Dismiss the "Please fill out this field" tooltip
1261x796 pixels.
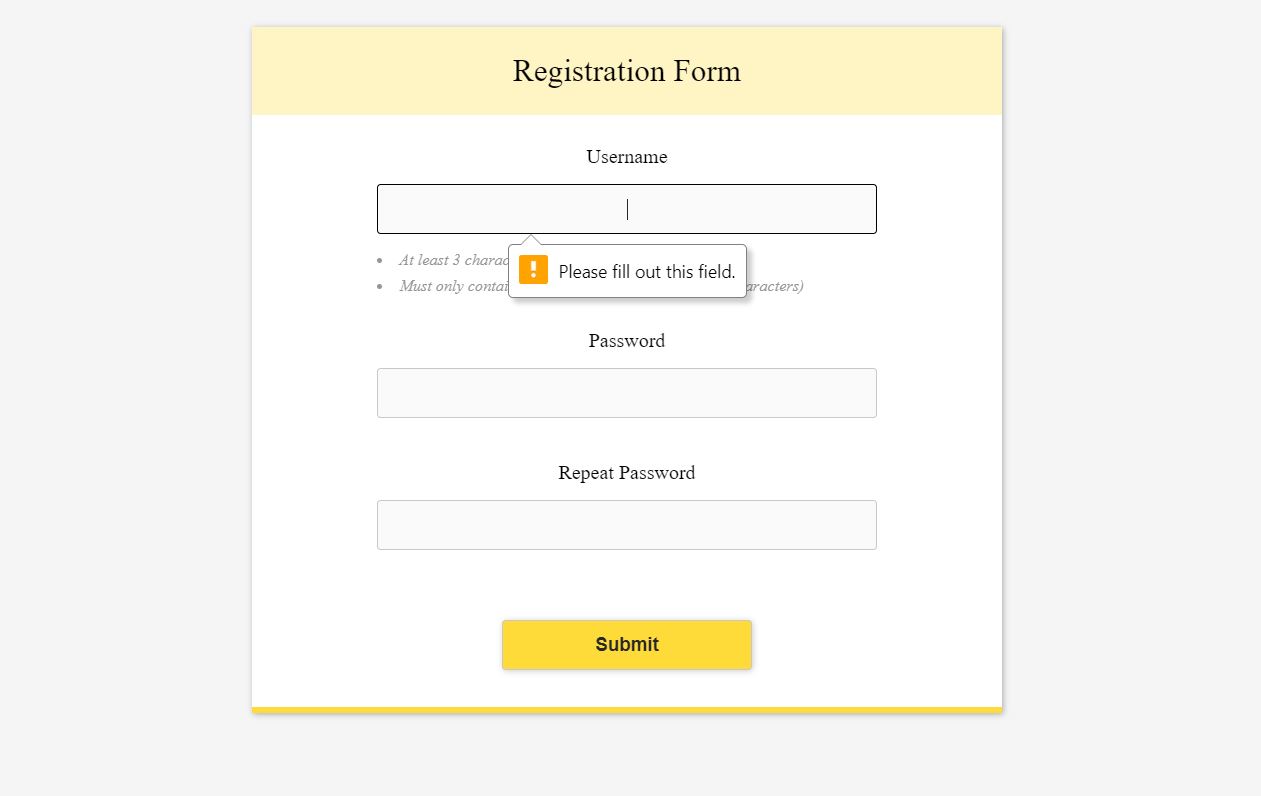[x=627, y=271]
